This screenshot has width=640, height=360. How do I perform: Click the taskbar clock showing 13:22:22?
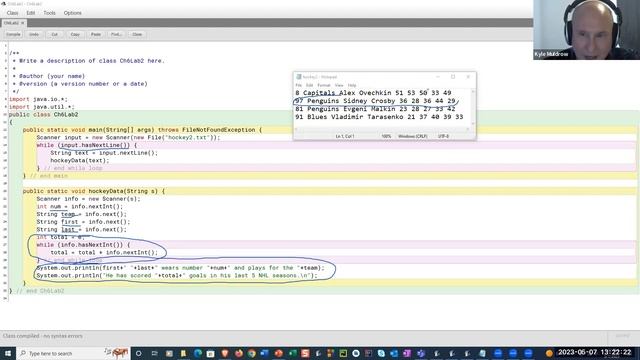coord(594,352)
